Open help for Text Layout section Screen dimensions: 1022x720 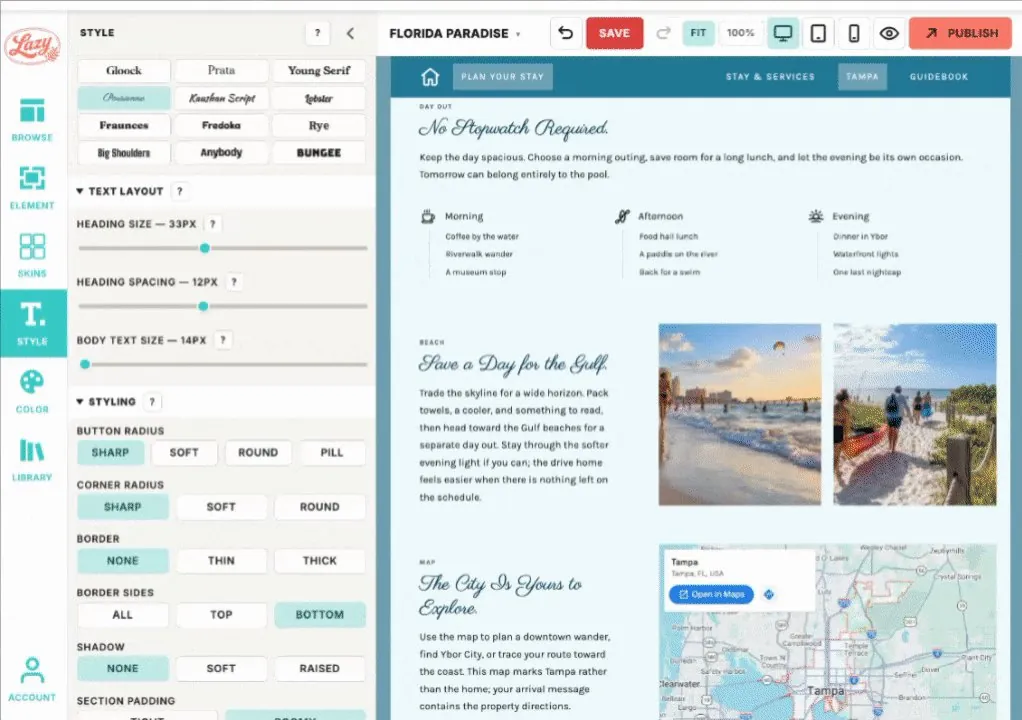tap(180, 191)
